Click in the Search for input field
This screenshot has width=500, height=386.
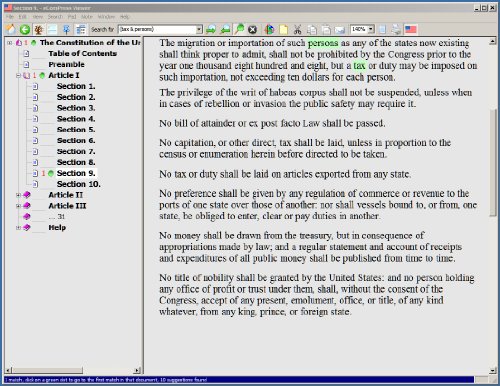(x=157, y=29)
